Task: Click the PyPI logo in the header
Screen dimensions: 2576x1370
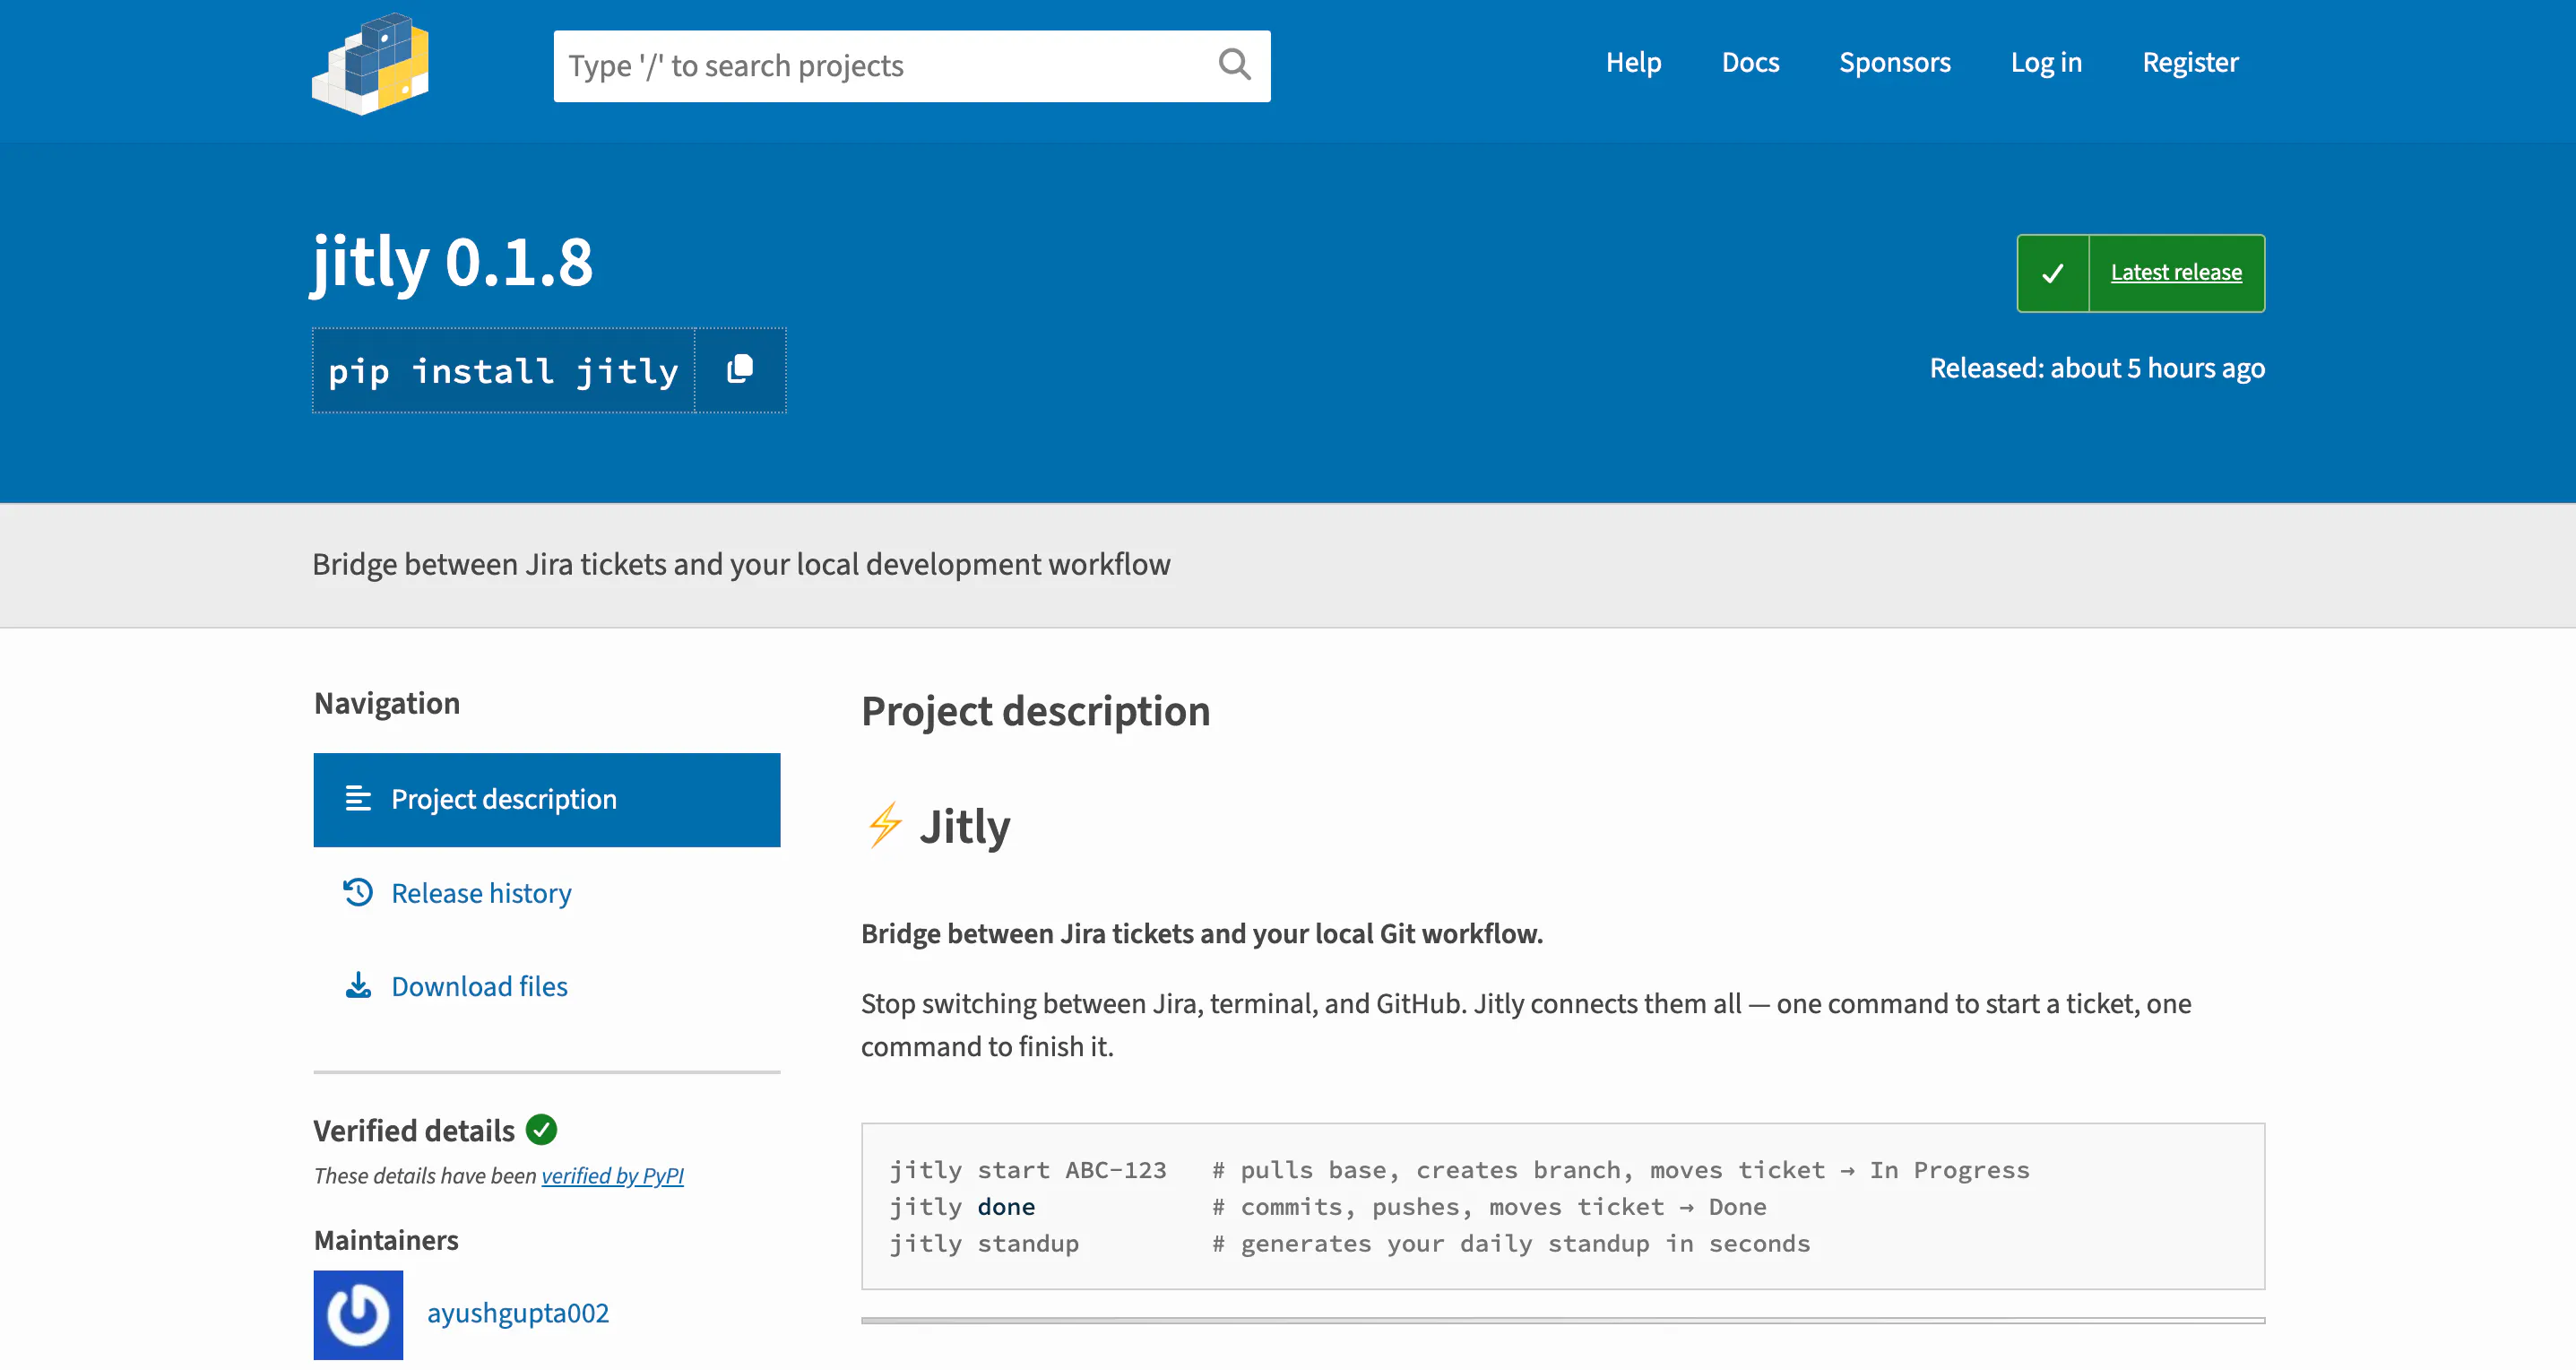Action: (x=371, y=64)
